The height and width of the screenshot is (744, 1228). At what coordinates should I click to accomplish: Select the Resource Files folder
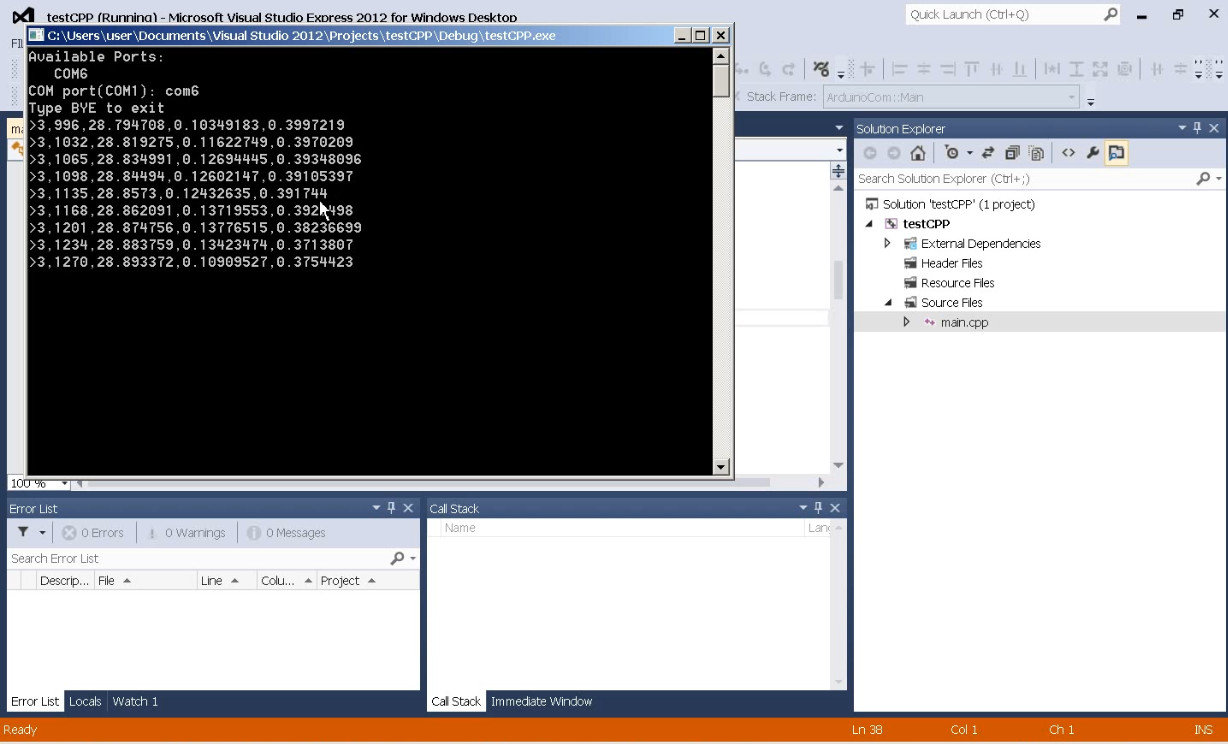click(948, 283)
